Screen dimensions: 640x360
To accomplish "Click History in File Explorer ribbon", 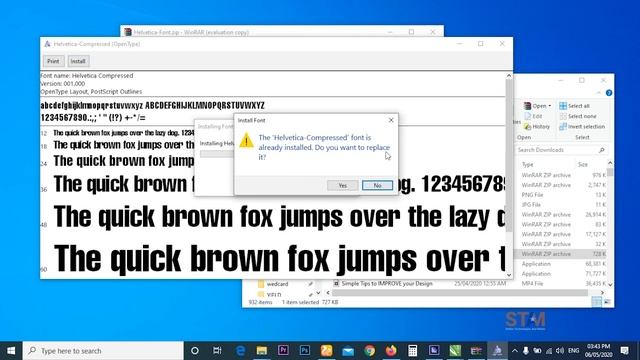I will pyautogui.click(x=537, y=127).
